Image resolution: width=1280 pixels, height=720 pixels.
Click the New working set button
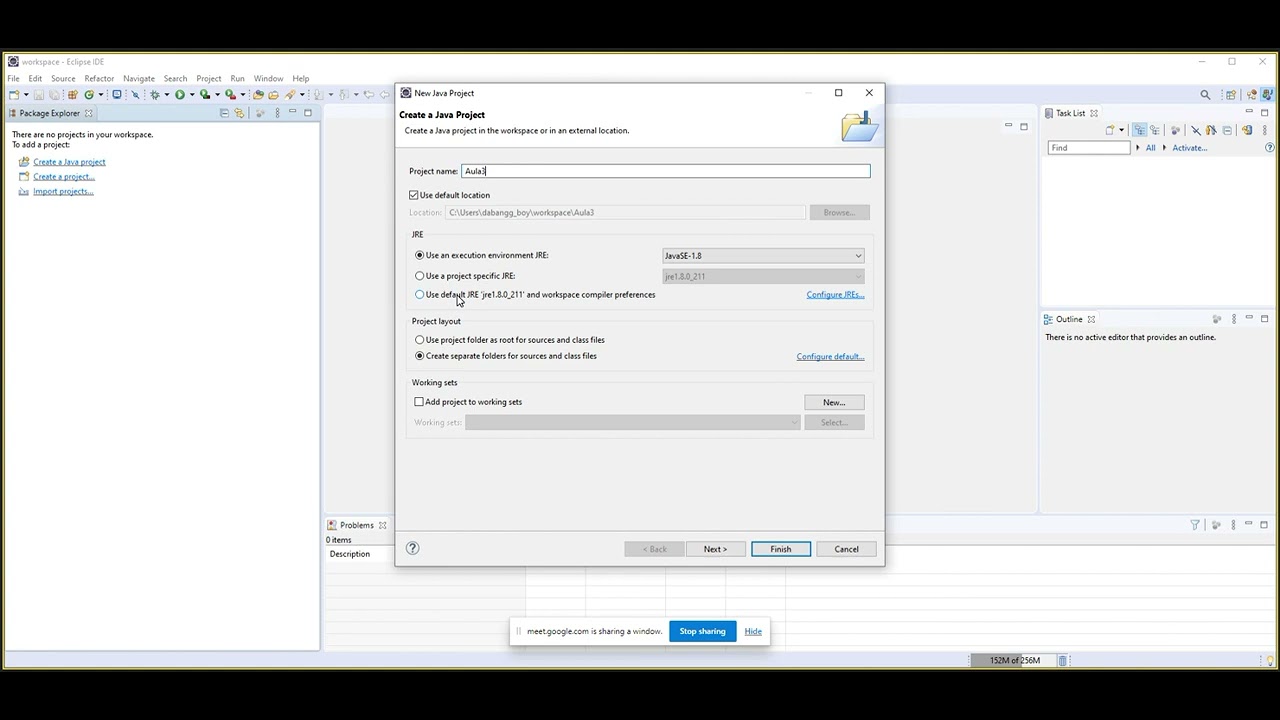coord(834,402)
